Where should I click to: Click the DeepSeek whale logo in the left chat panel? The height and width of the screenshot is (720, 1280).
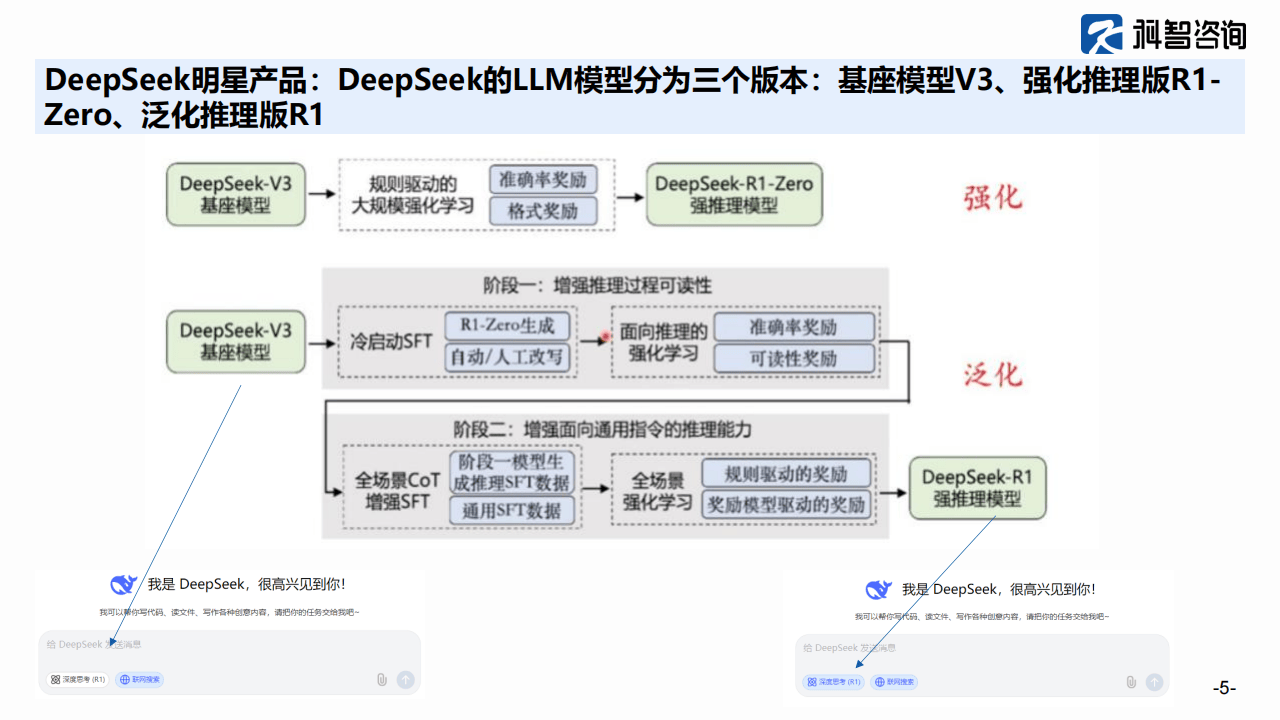tap(123, 585)
